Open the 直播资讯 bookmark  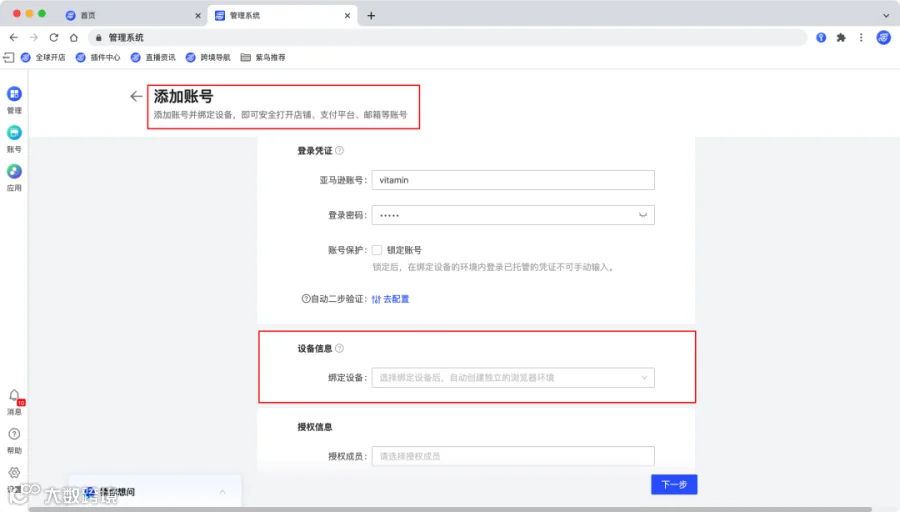(153, 57)
